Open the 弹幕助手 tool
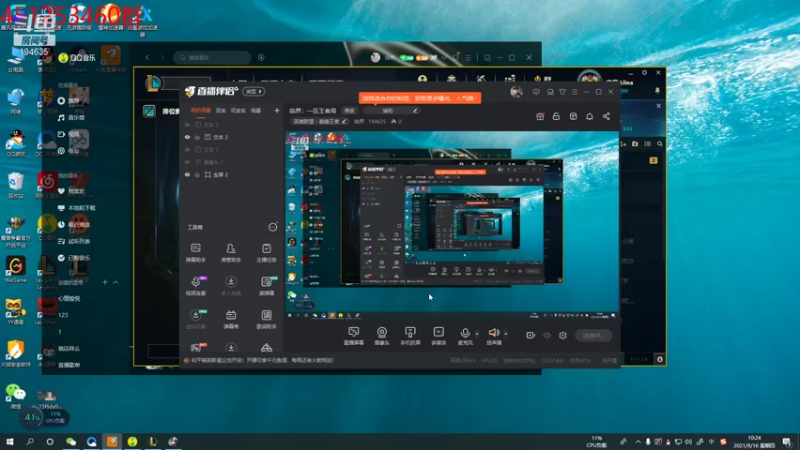 pyautogui.click(x=195, y=253)
